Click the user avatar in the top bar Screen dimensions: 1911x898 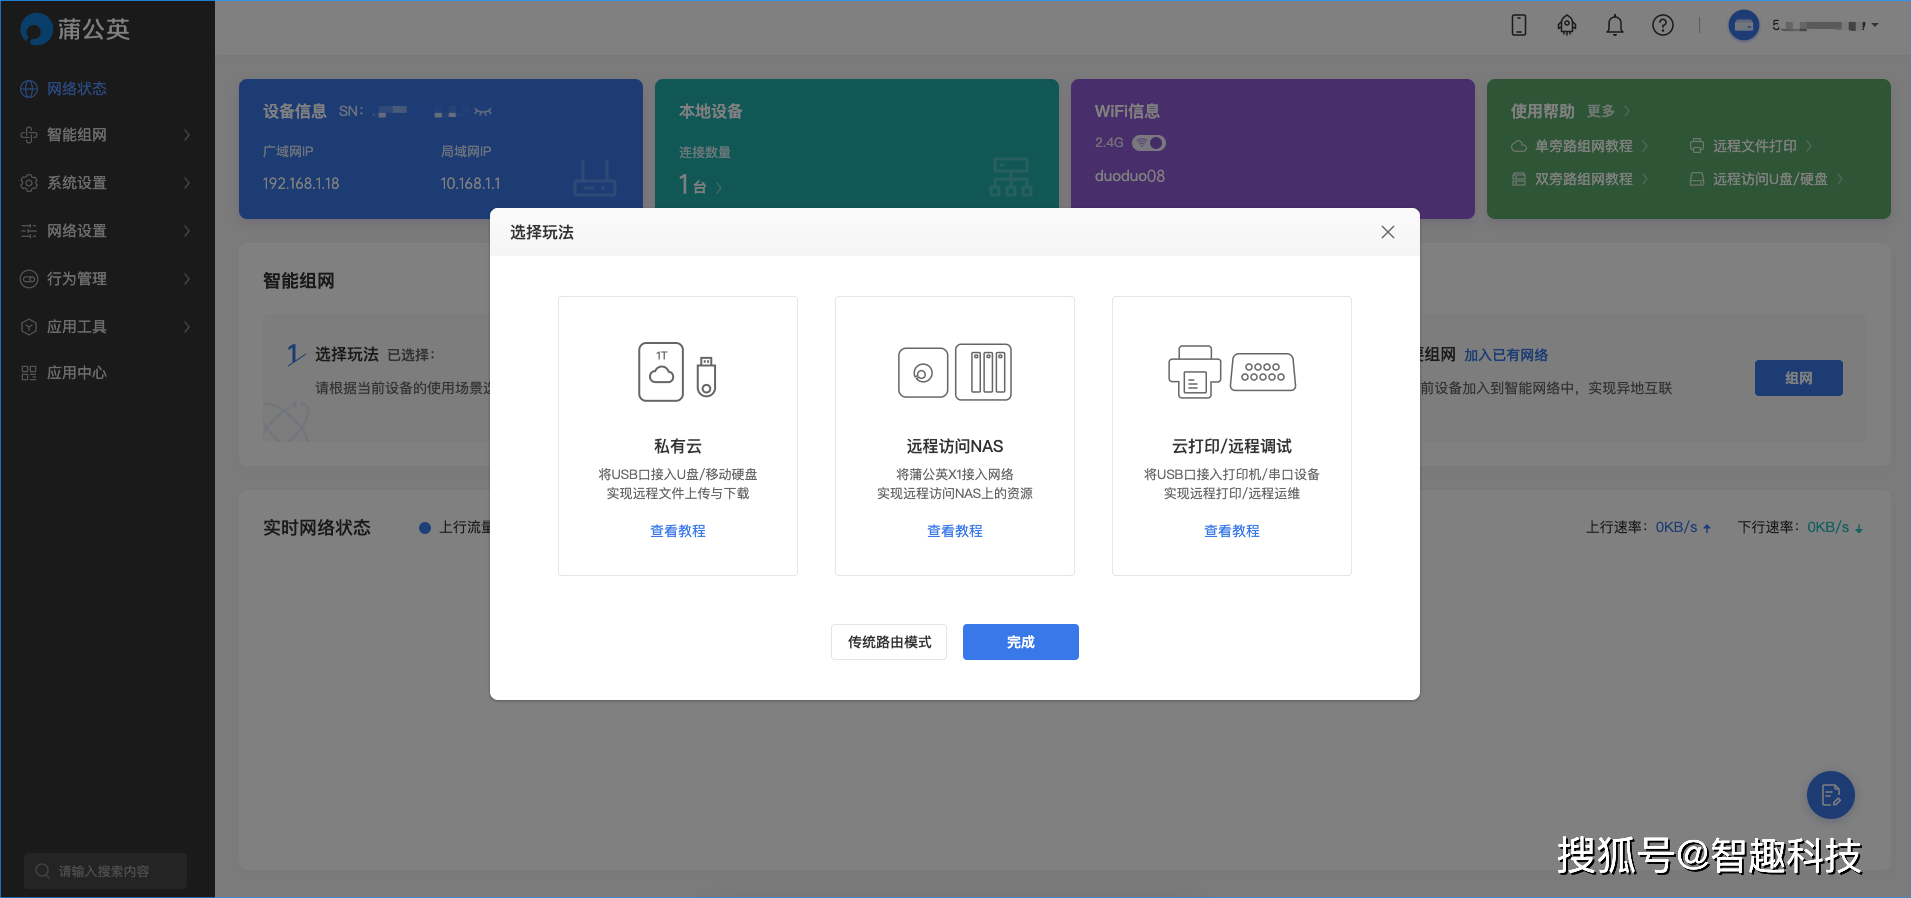pyautogui.click(x=1744, y=25)
